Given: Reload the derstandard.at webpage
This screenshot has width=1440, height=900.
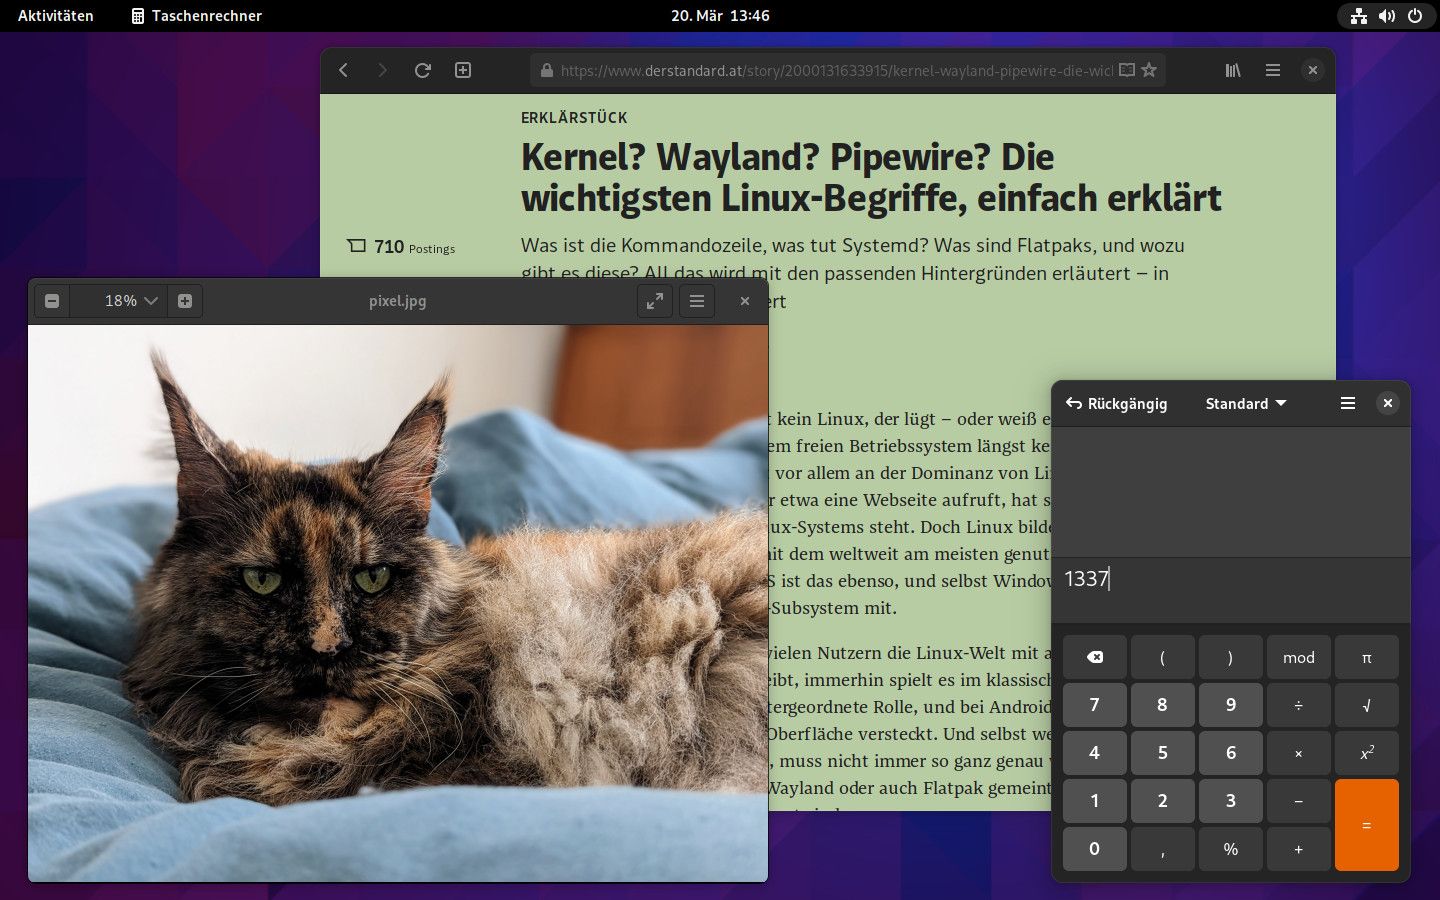Looking at the screenshot, I should point(422,70).
